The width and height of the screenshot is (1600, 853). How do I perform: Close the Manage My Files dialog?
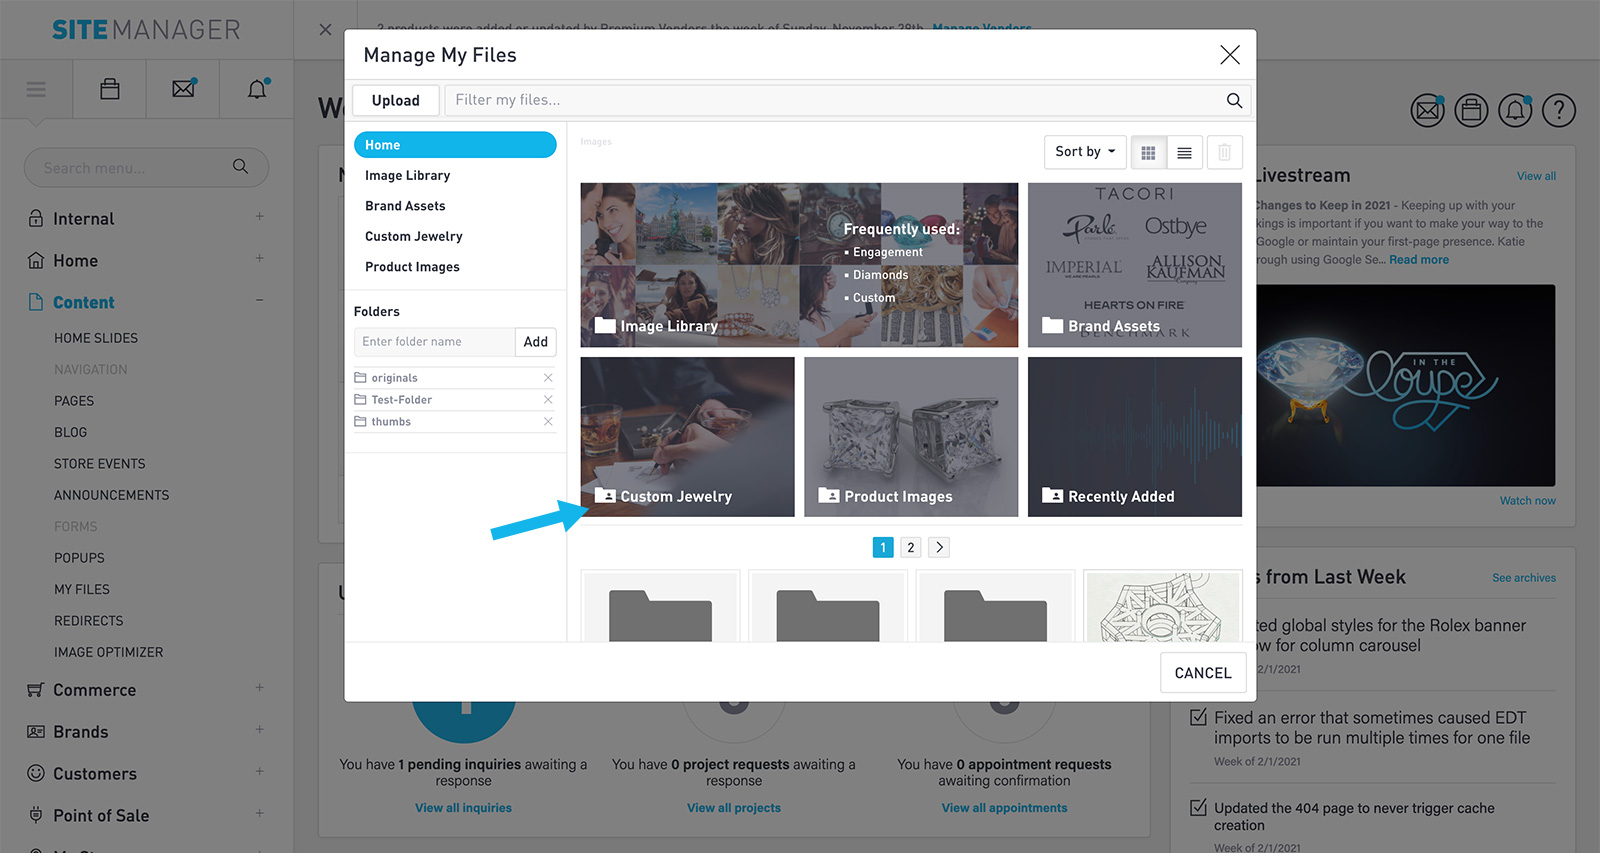click(x=1229, y=55)
